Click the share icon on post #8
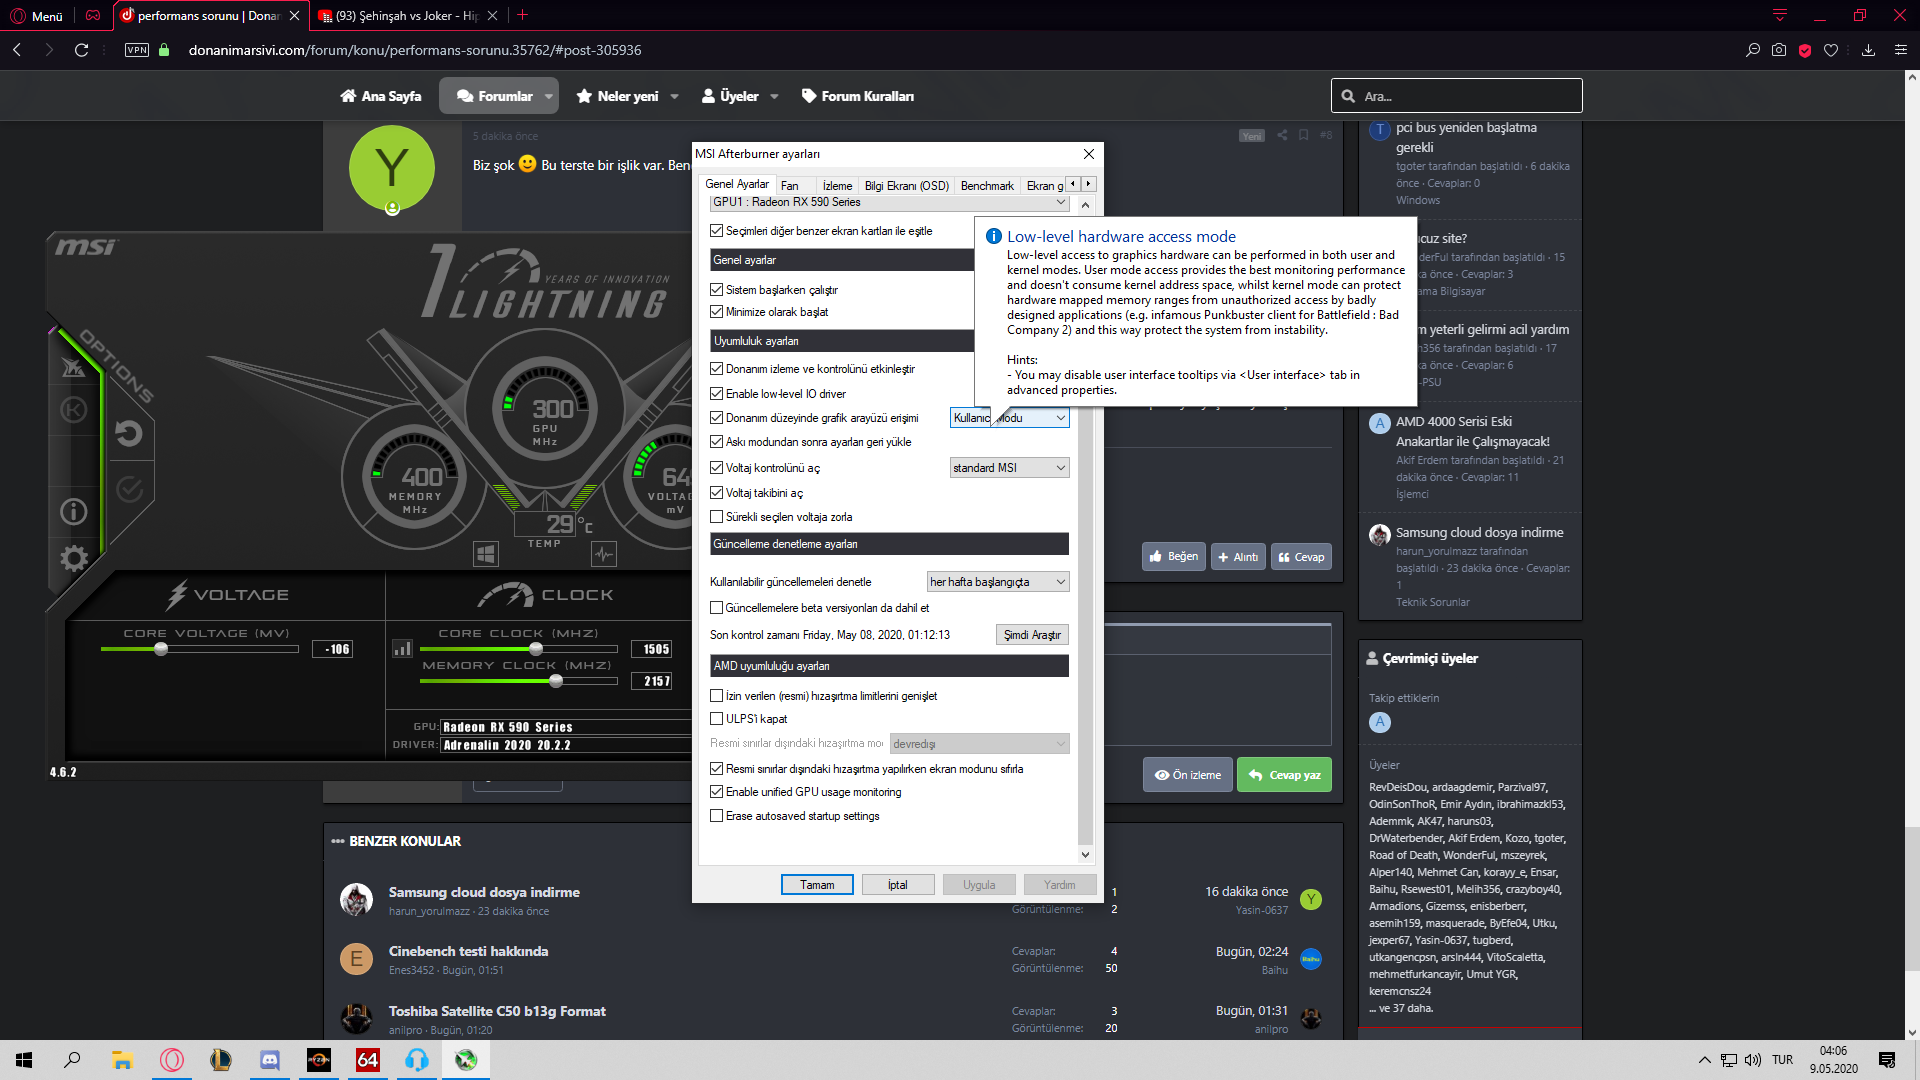The width and height of the screenshot is (1920, 1080). pos(1282,135)
